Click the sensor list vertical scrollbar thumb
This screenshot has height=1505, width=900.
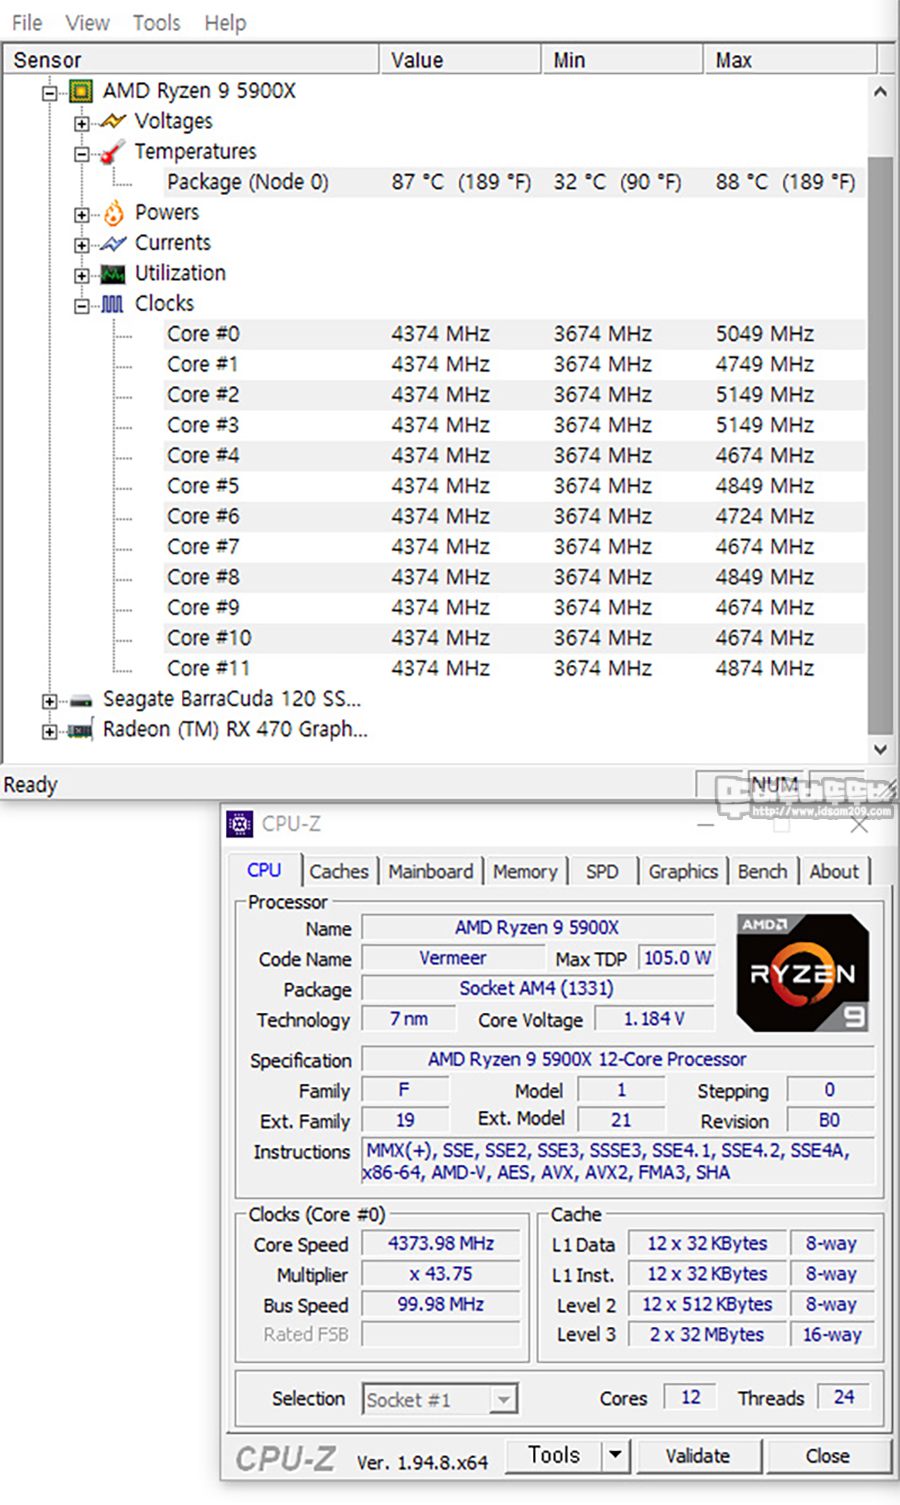click(x=880, y=445)
